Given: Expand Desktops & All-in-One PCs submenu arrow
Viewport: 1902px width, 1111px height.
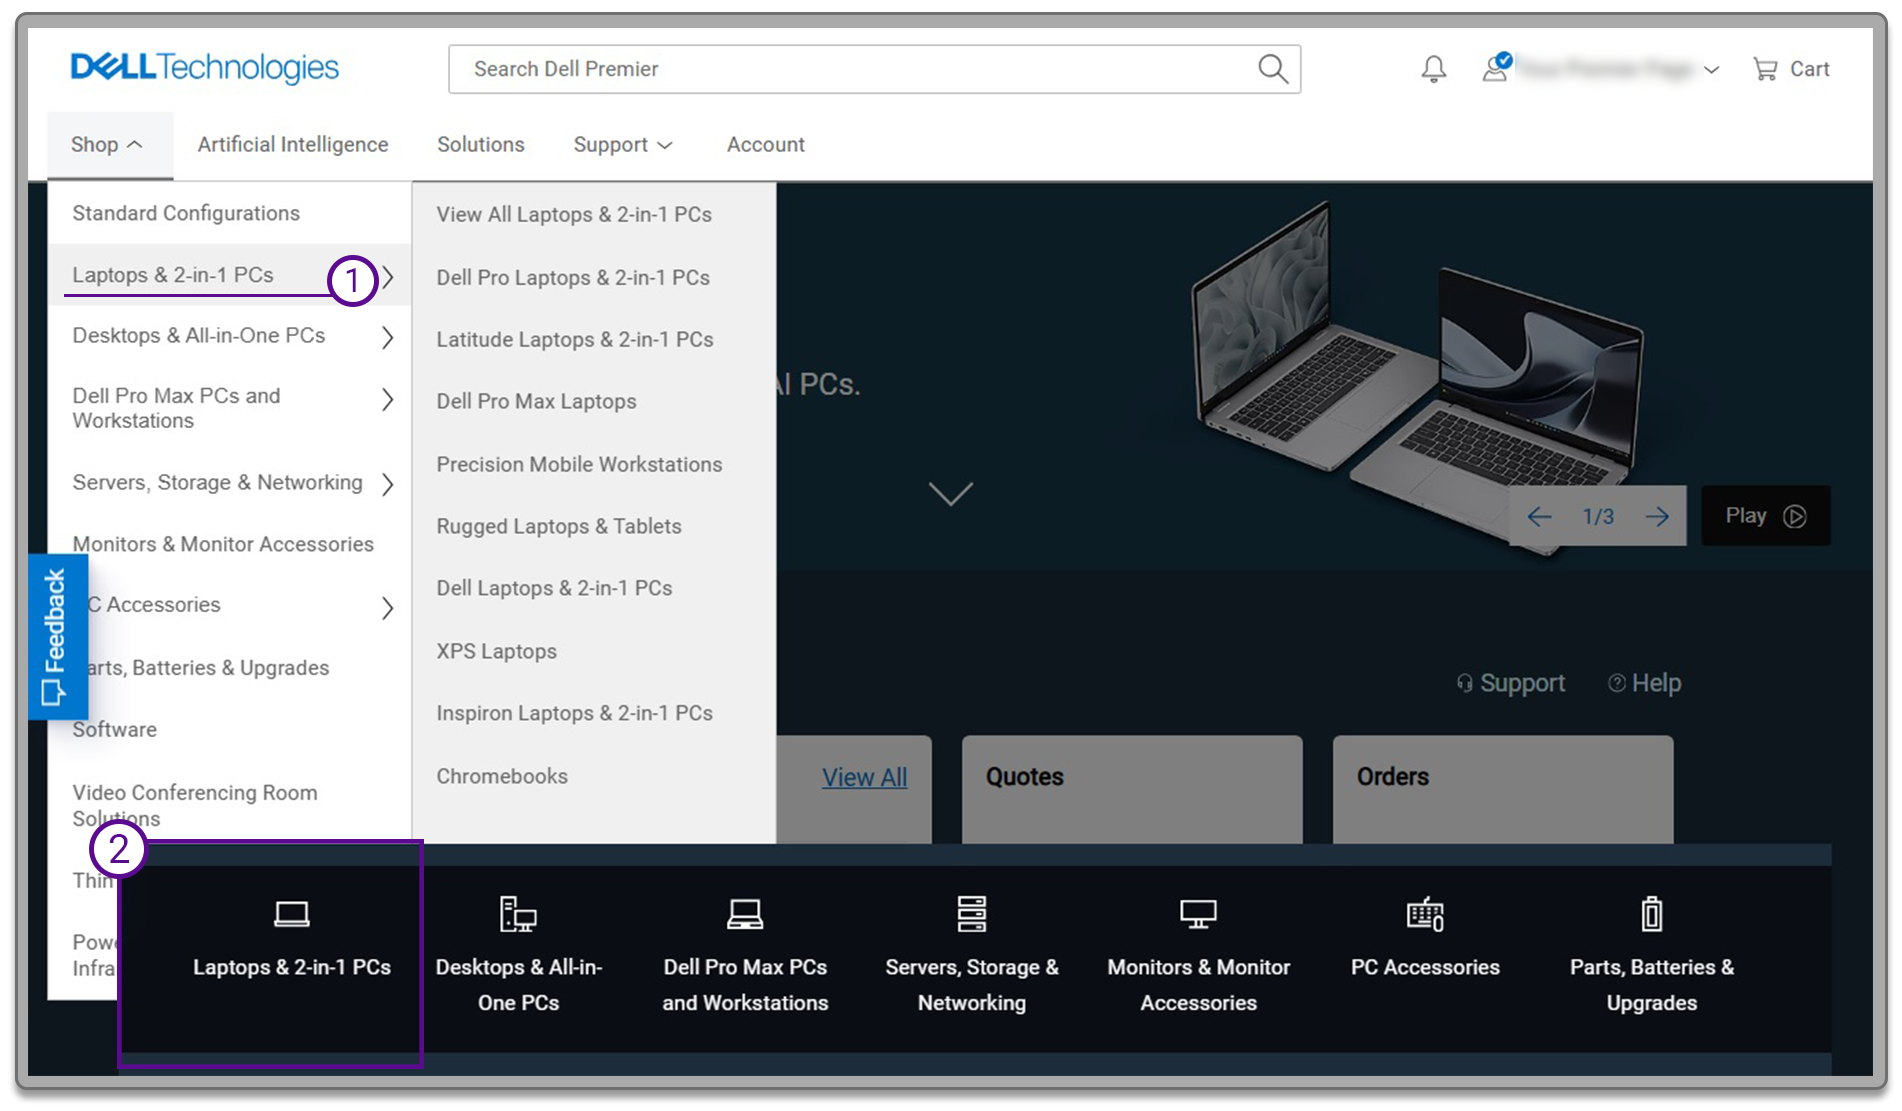Looking at the screenshot, I should click(388, 338).
